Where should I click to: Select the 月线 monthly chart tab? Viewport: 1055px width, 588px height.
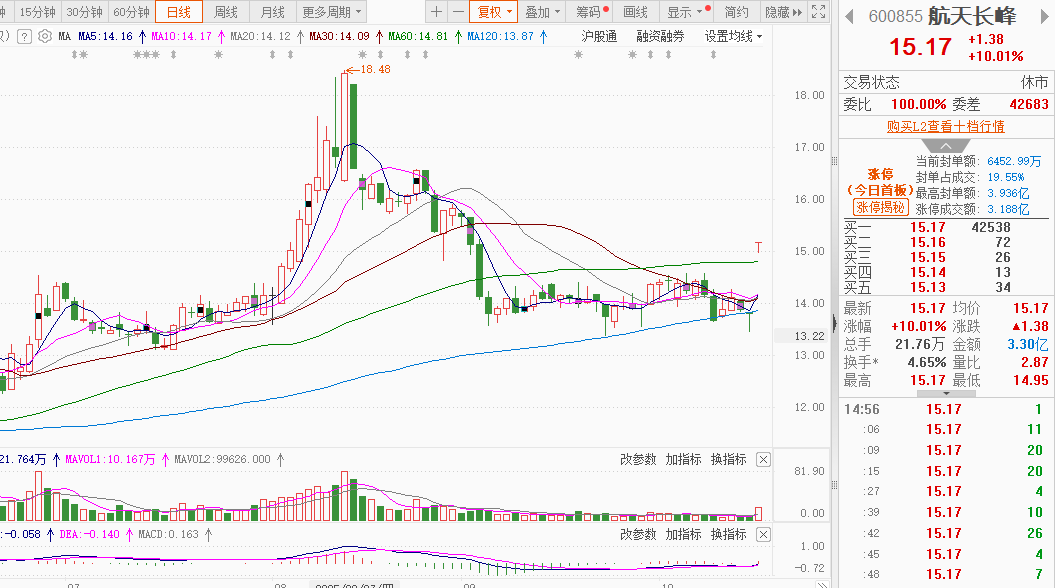tap(272, 12)
